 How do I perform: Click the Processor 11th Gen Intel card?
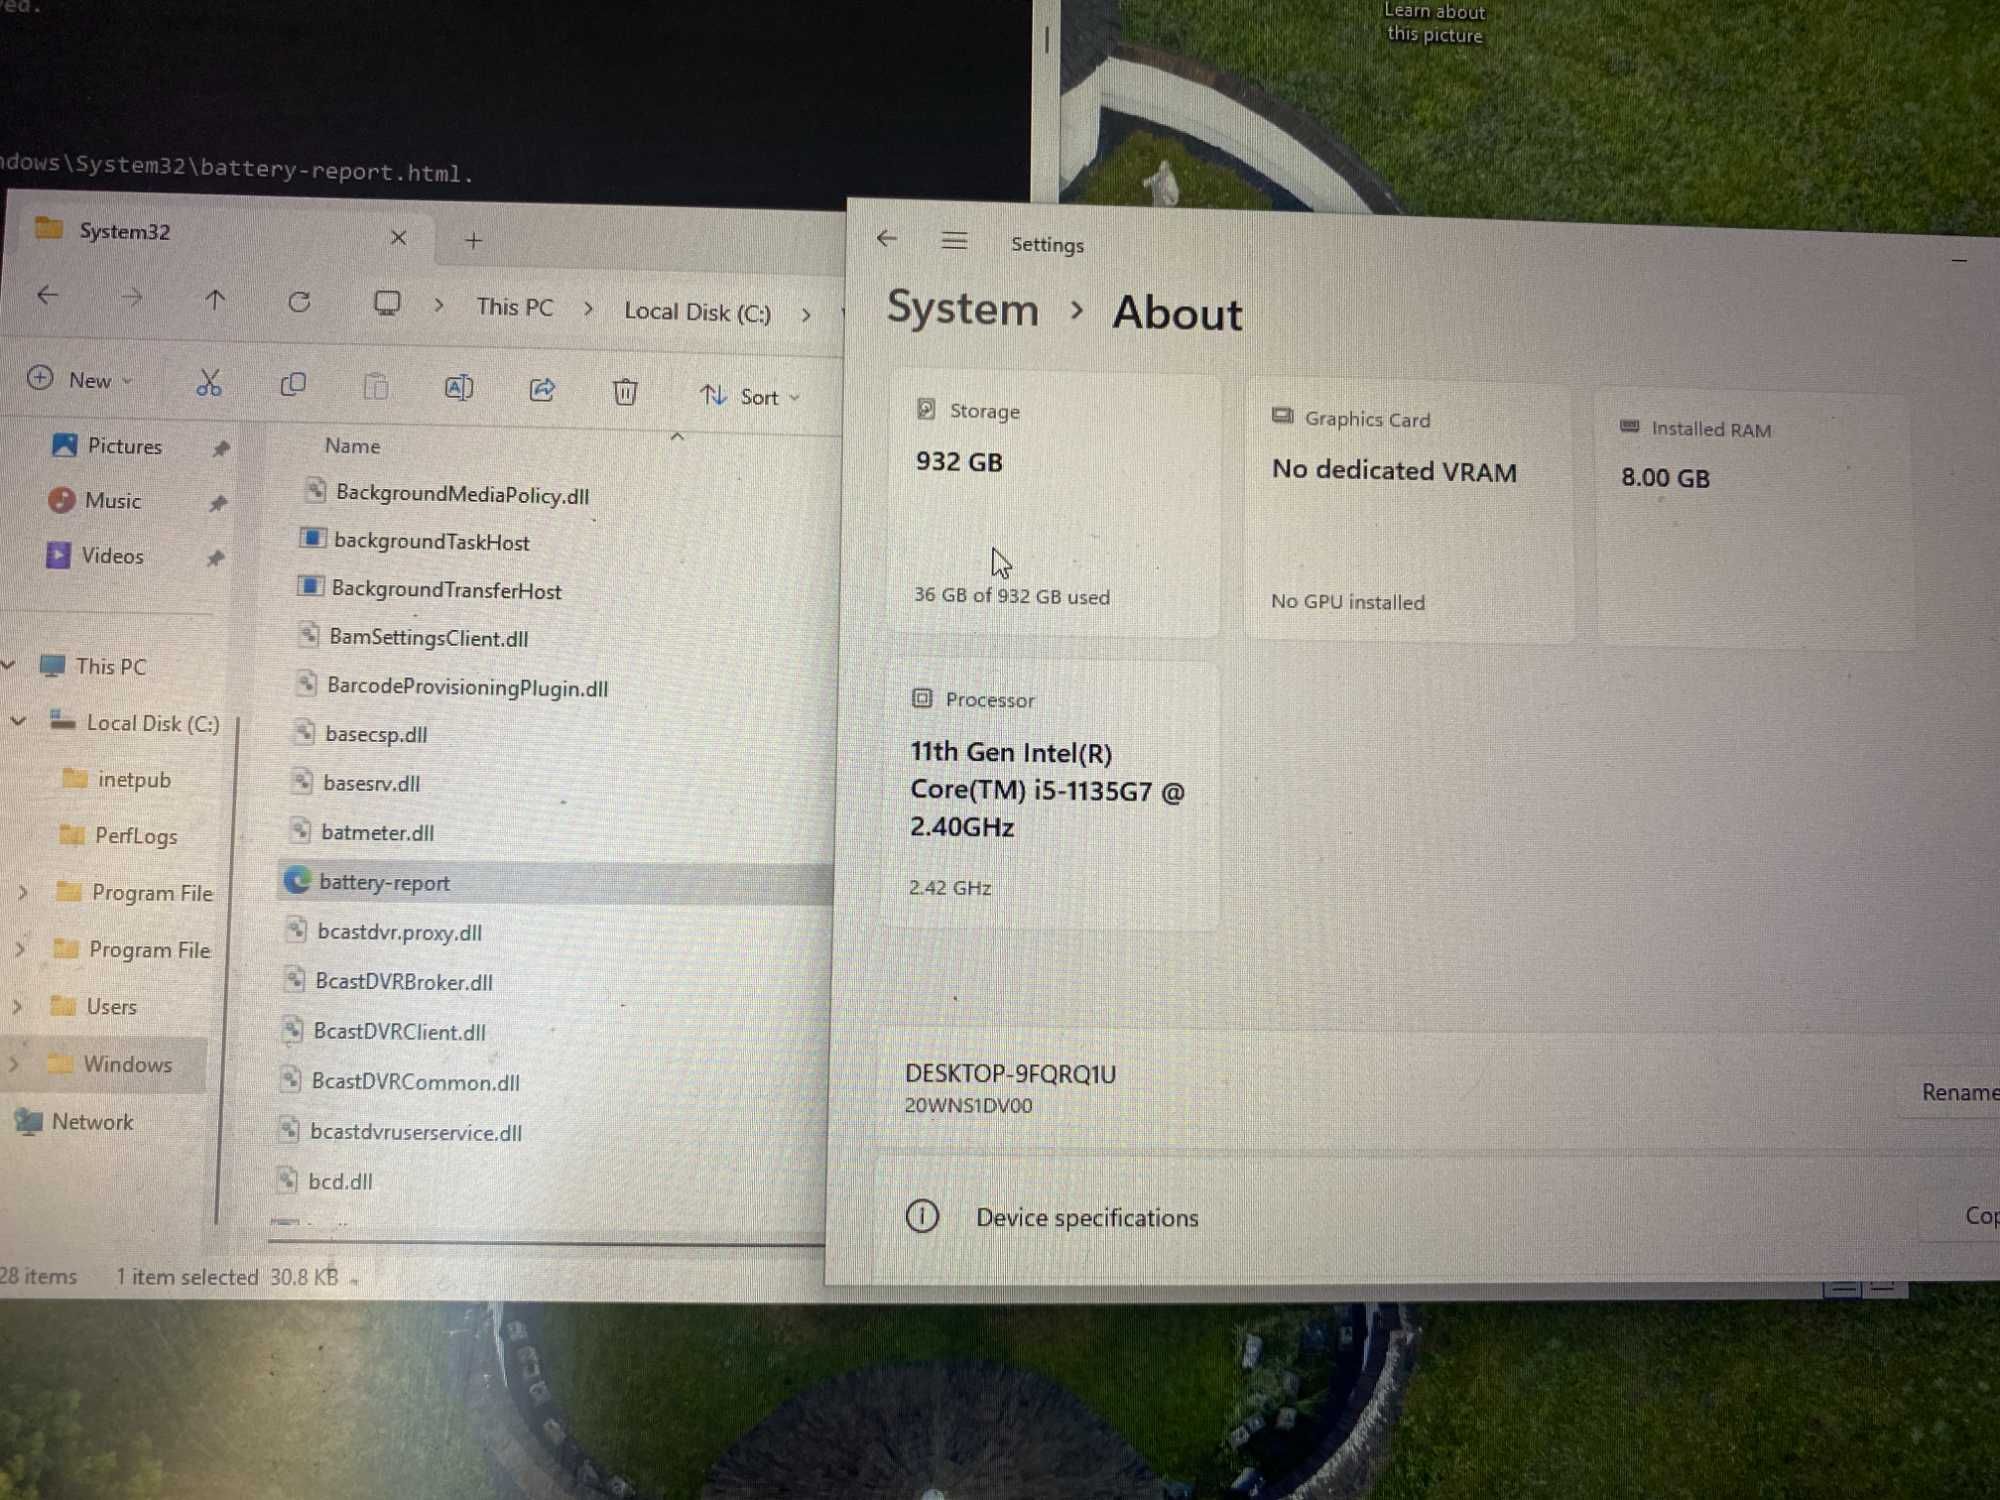coord(1050,797)
